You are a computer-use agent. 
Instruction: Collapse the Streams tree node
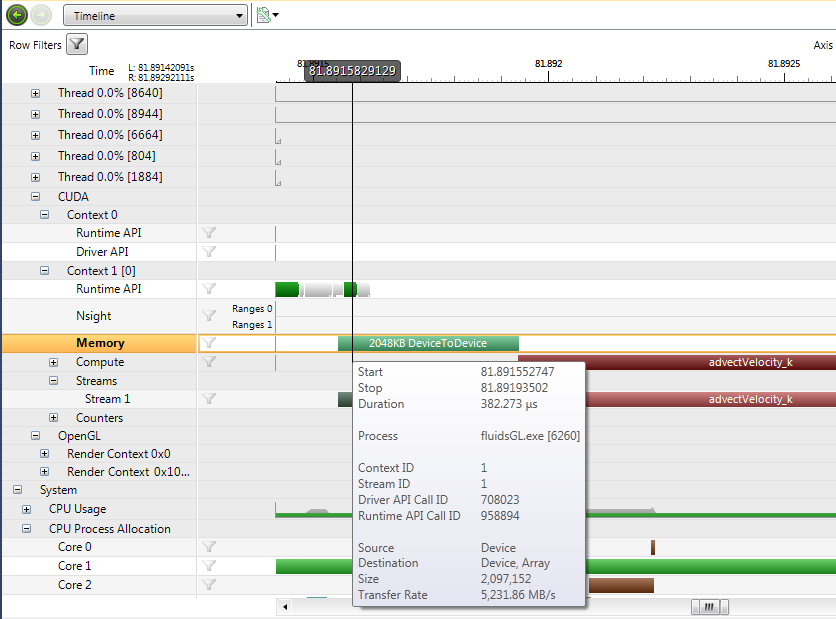[54, 381]
